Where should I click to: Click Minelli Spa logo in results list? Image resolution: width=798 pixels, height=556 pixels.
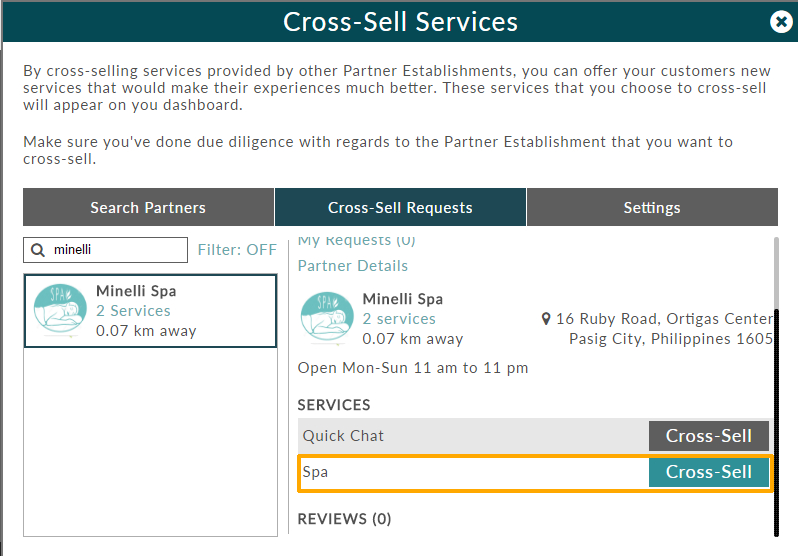pos(60,311)
